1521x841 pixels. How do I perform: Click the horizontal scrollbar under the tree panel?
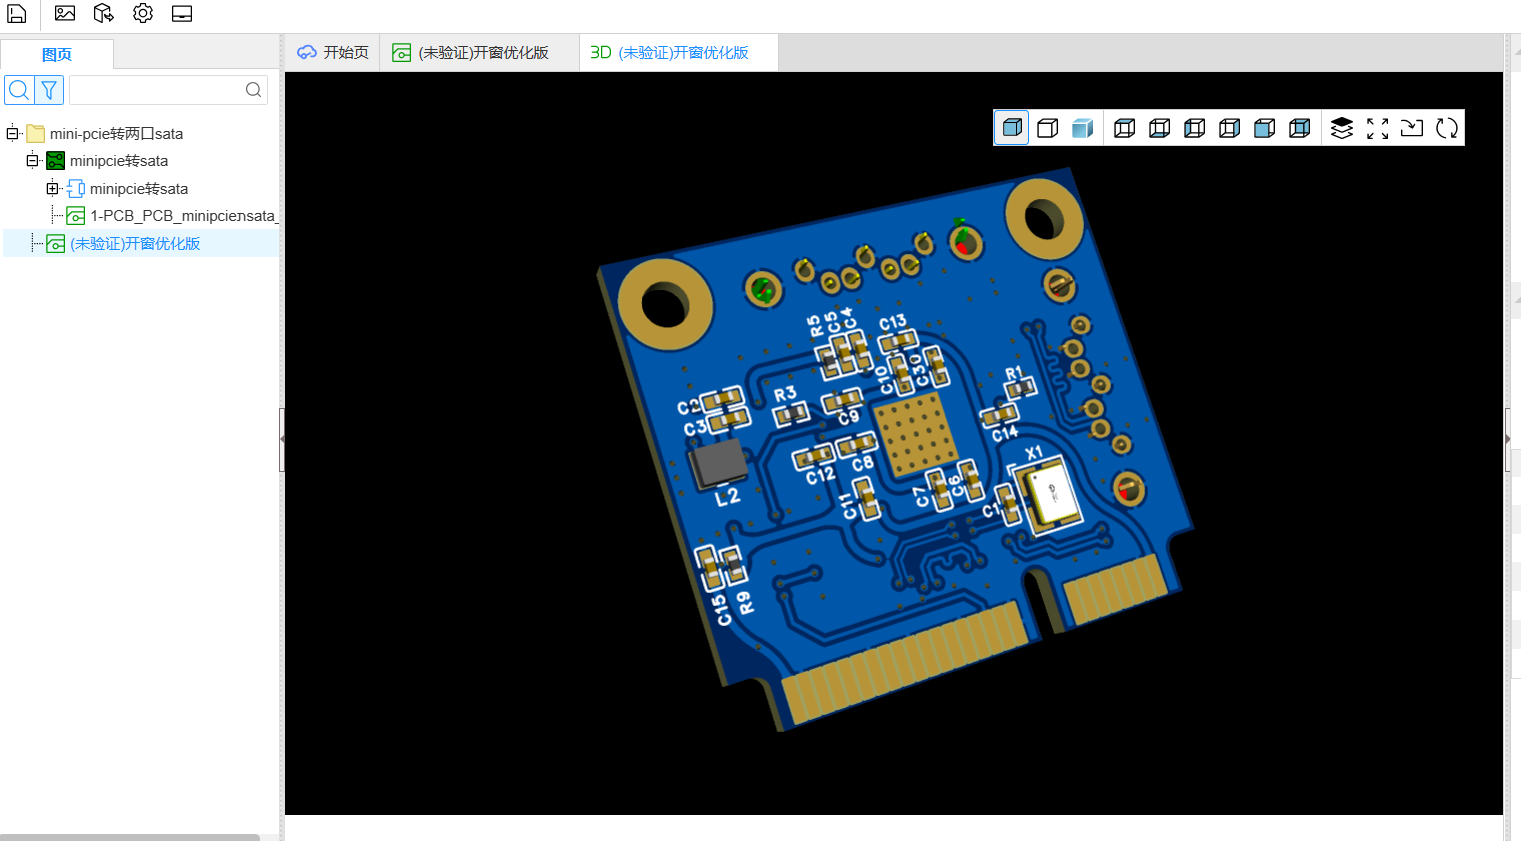[130, 837]
